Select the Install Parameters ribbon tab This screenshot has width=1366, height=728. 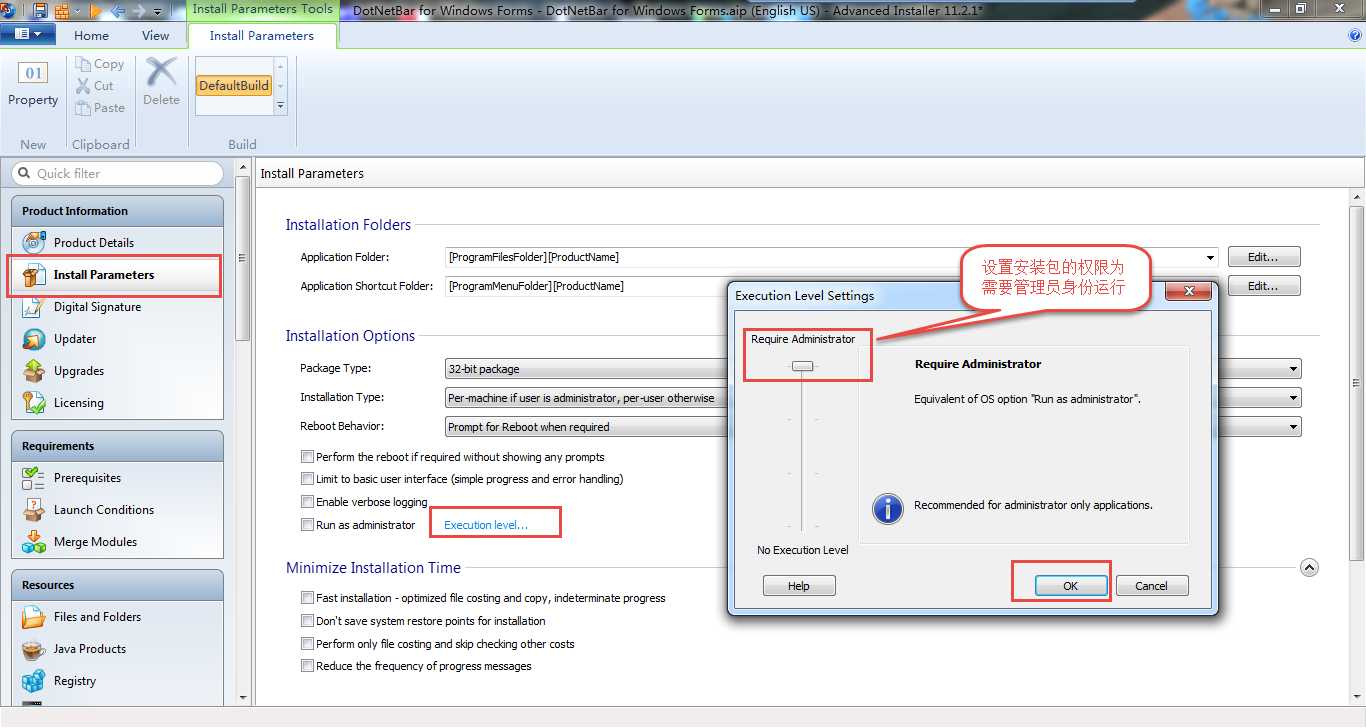click(x=262, y=35)
